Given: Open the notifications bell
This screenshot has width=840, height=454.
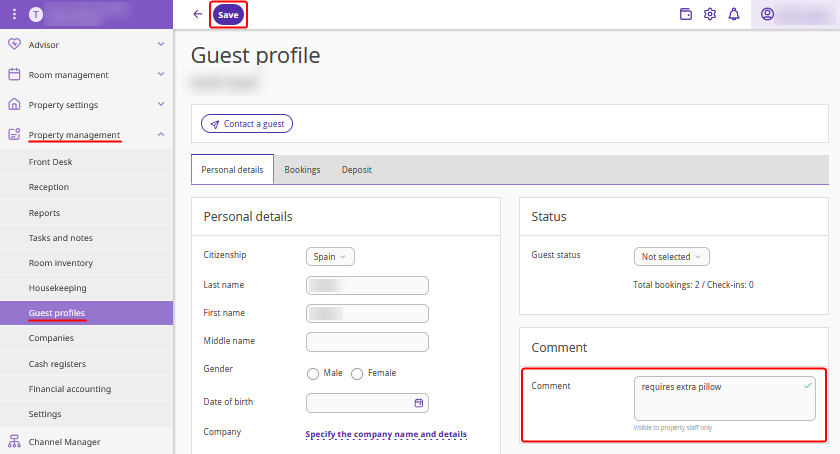Looking at the screenshot, I should [734, 15].
